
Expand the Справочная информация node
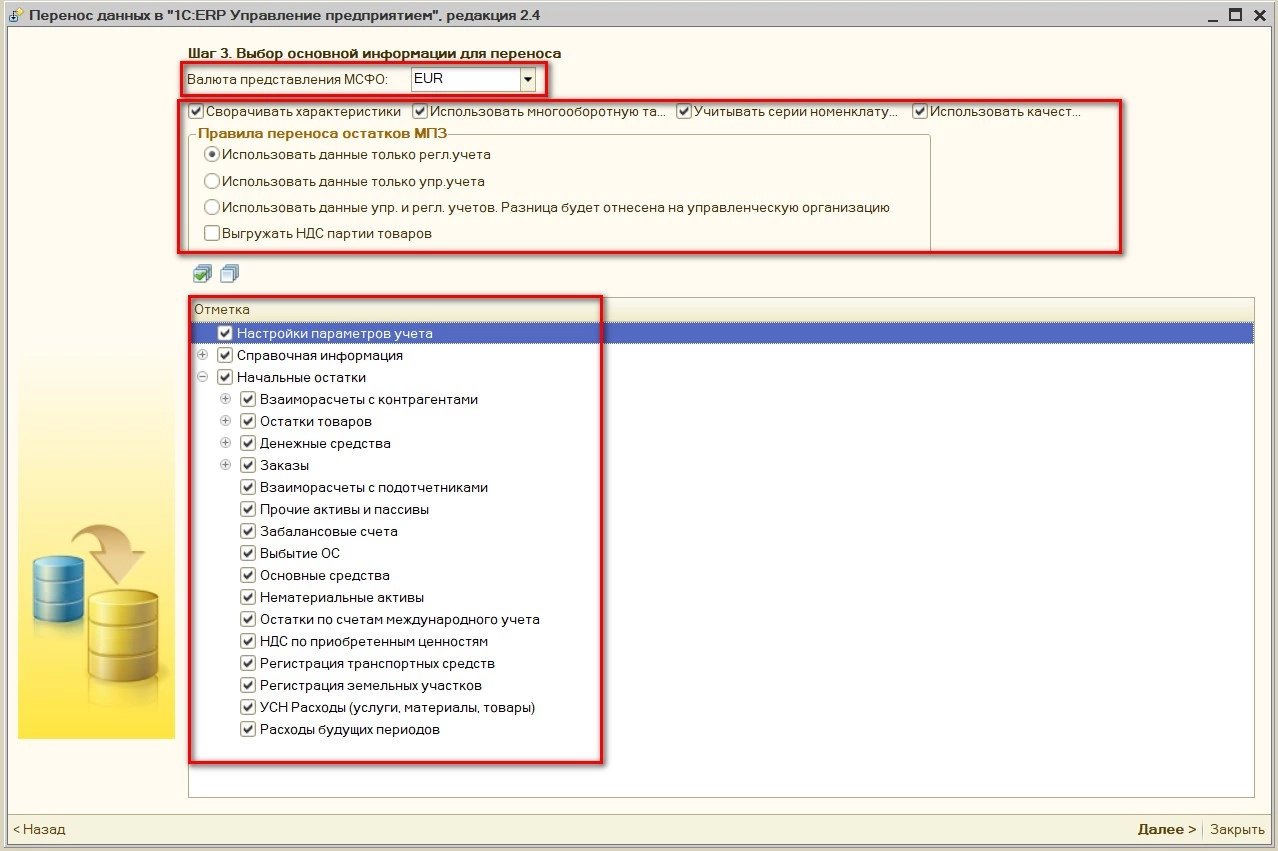tap(202, 355)
